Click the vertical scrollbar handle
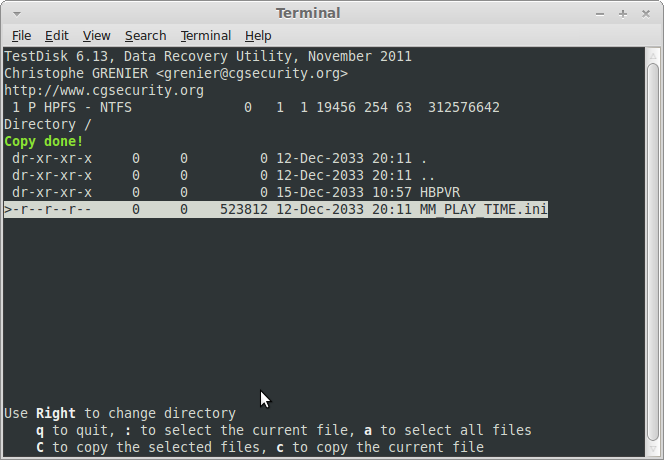 point(653,252)
